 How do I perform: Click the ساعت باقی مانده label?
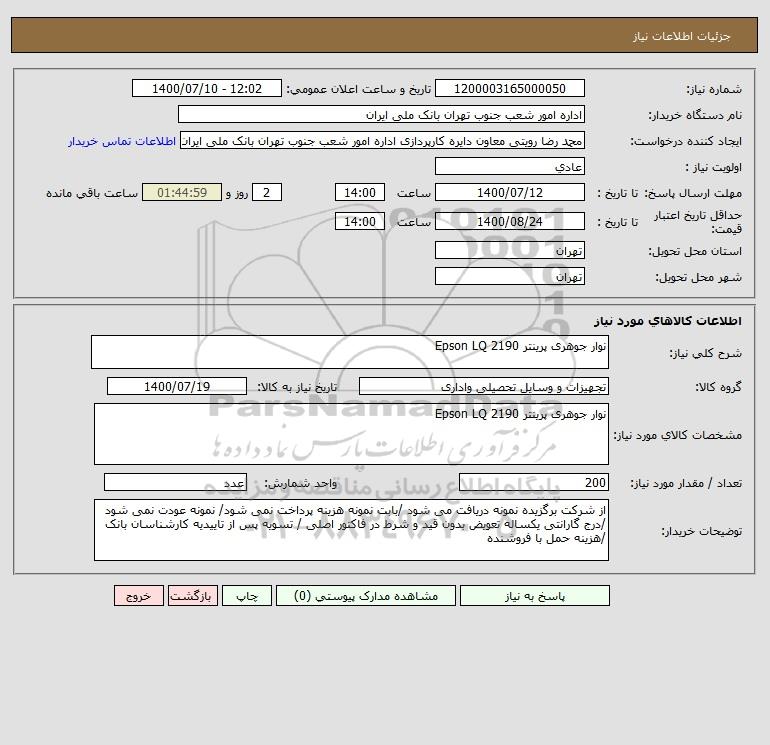click(x=92, y=193)
